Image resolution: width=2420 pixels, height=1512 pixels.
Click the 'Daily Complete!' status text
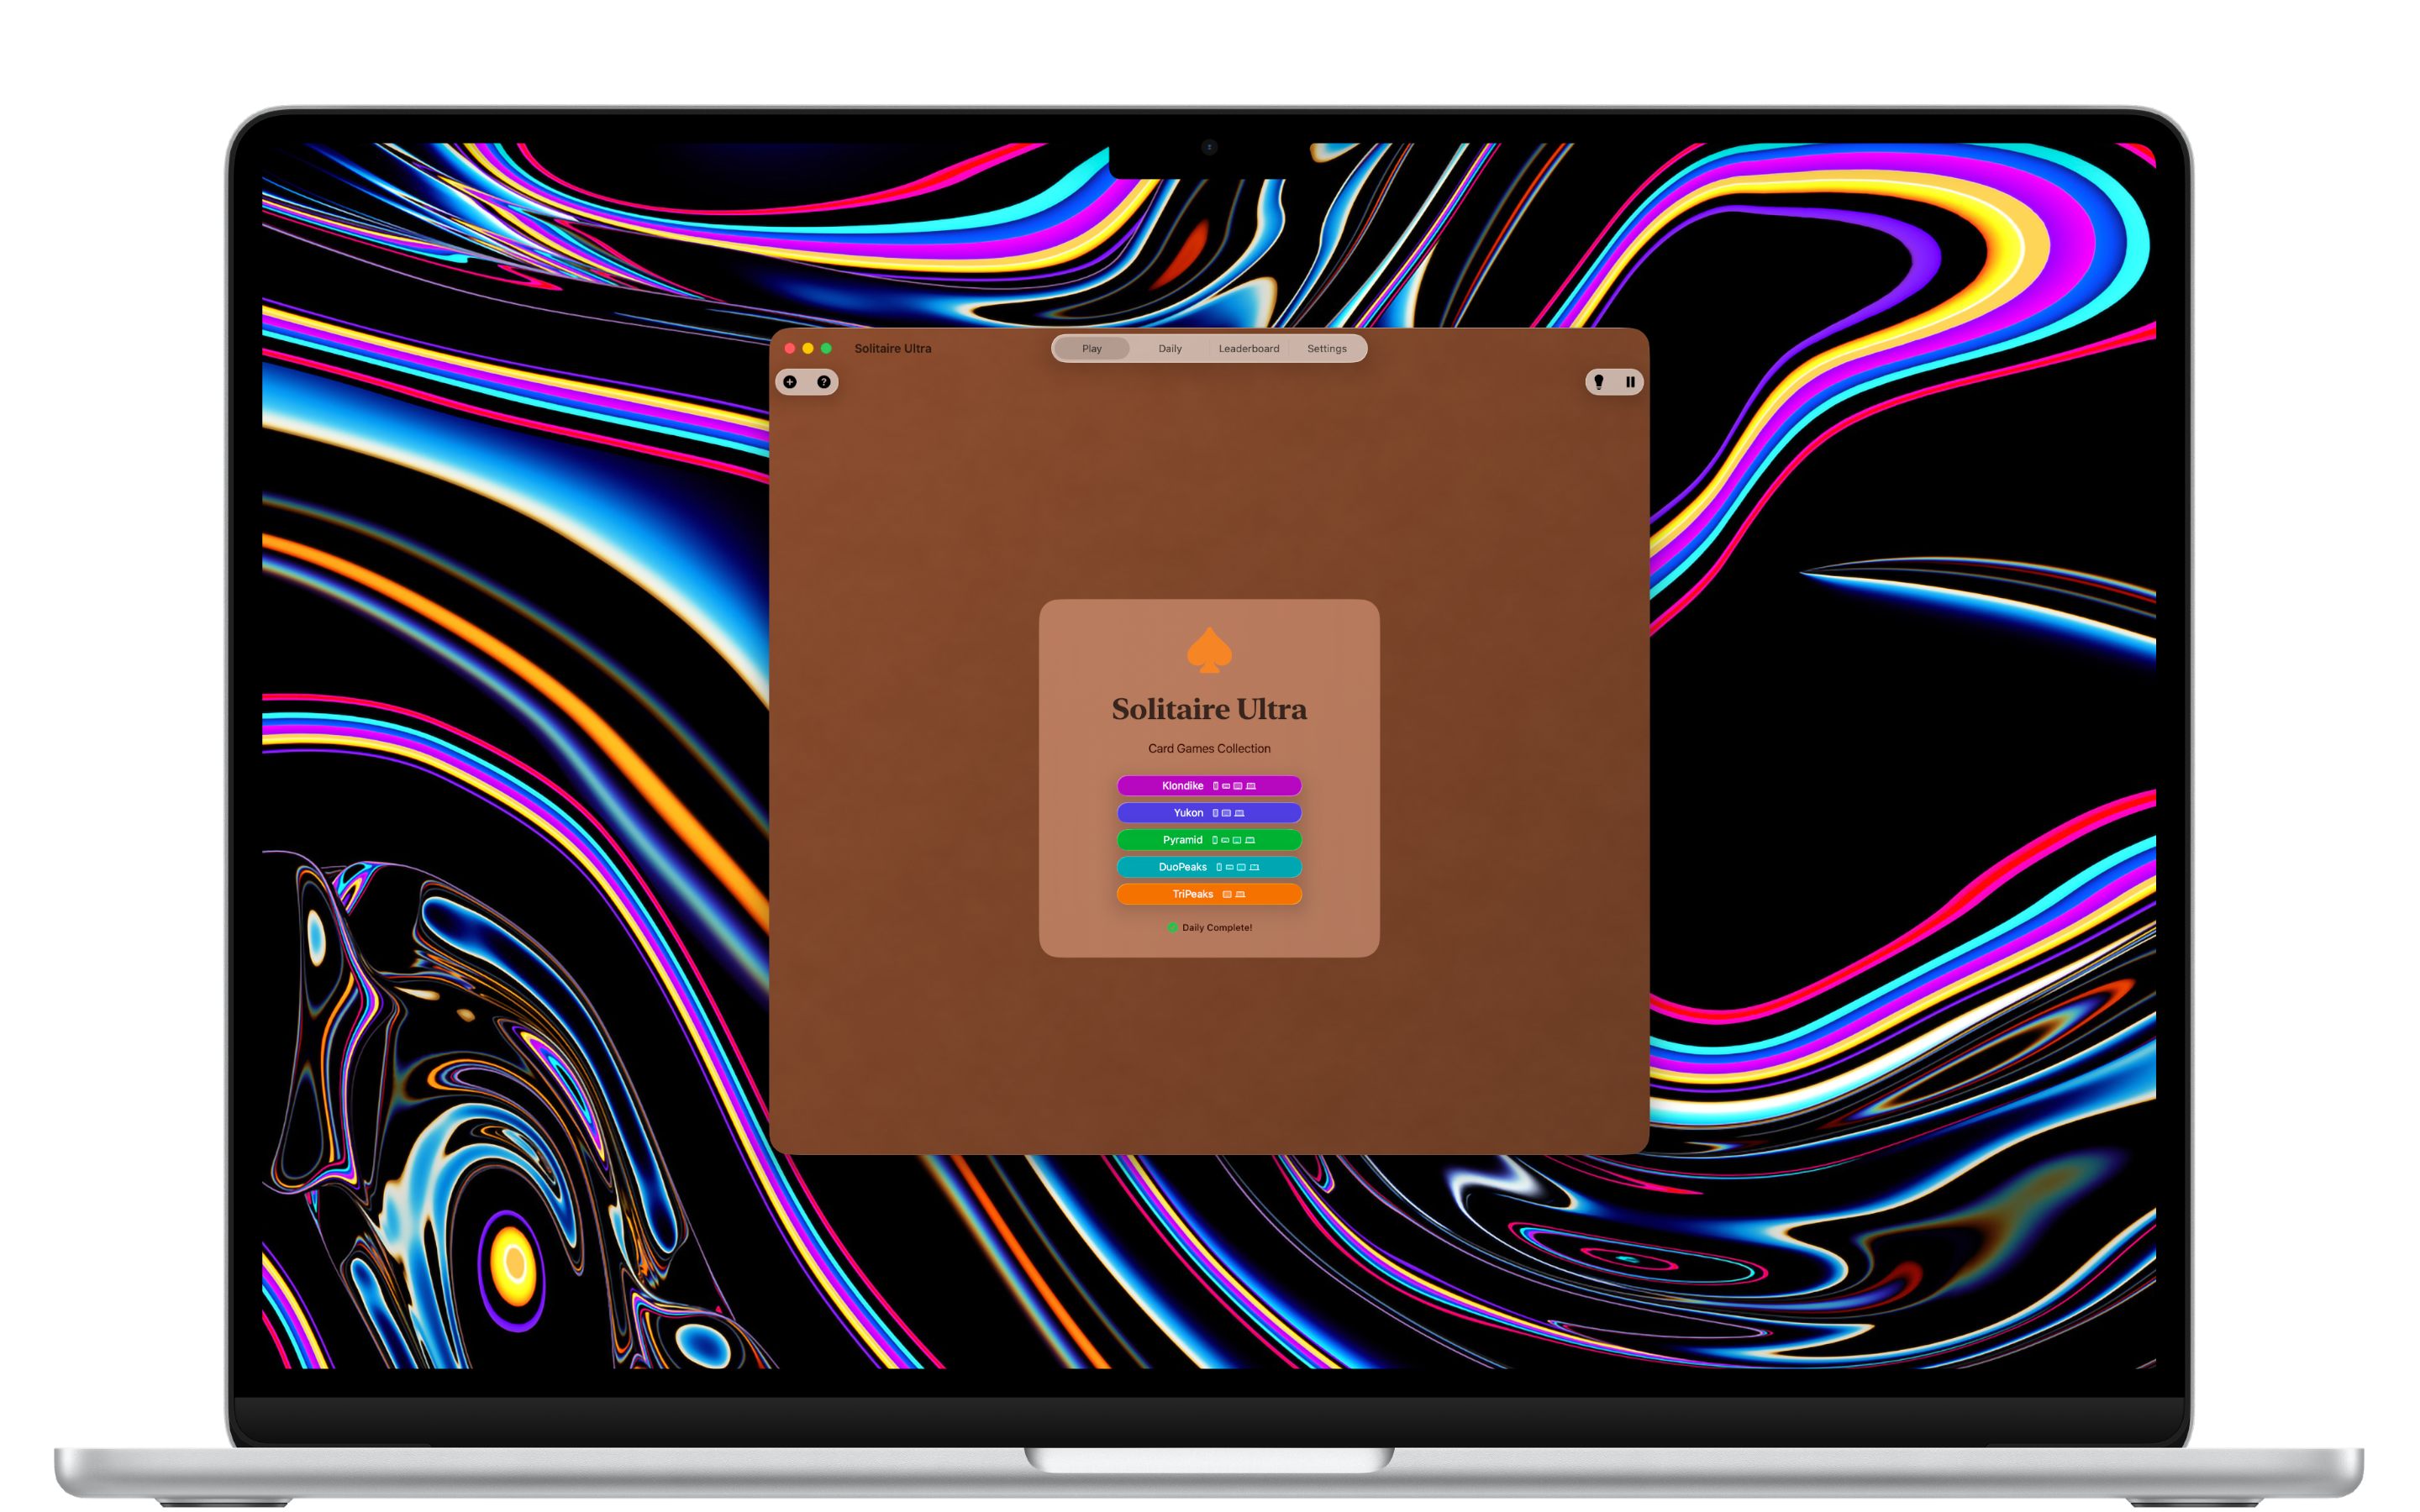pyautogui.click(x=1217, y=928)
